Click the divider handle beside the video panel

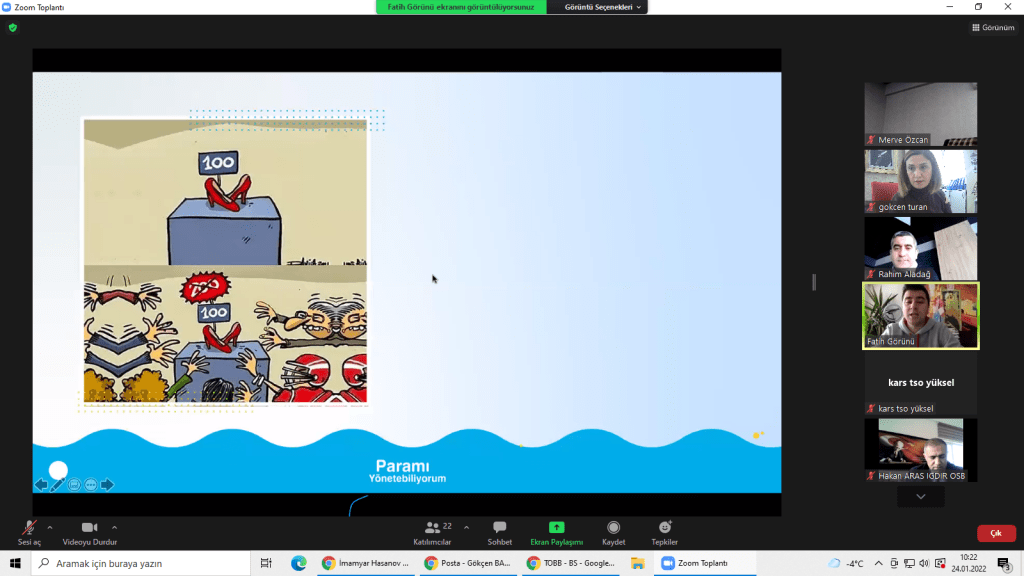click(814, 282)
